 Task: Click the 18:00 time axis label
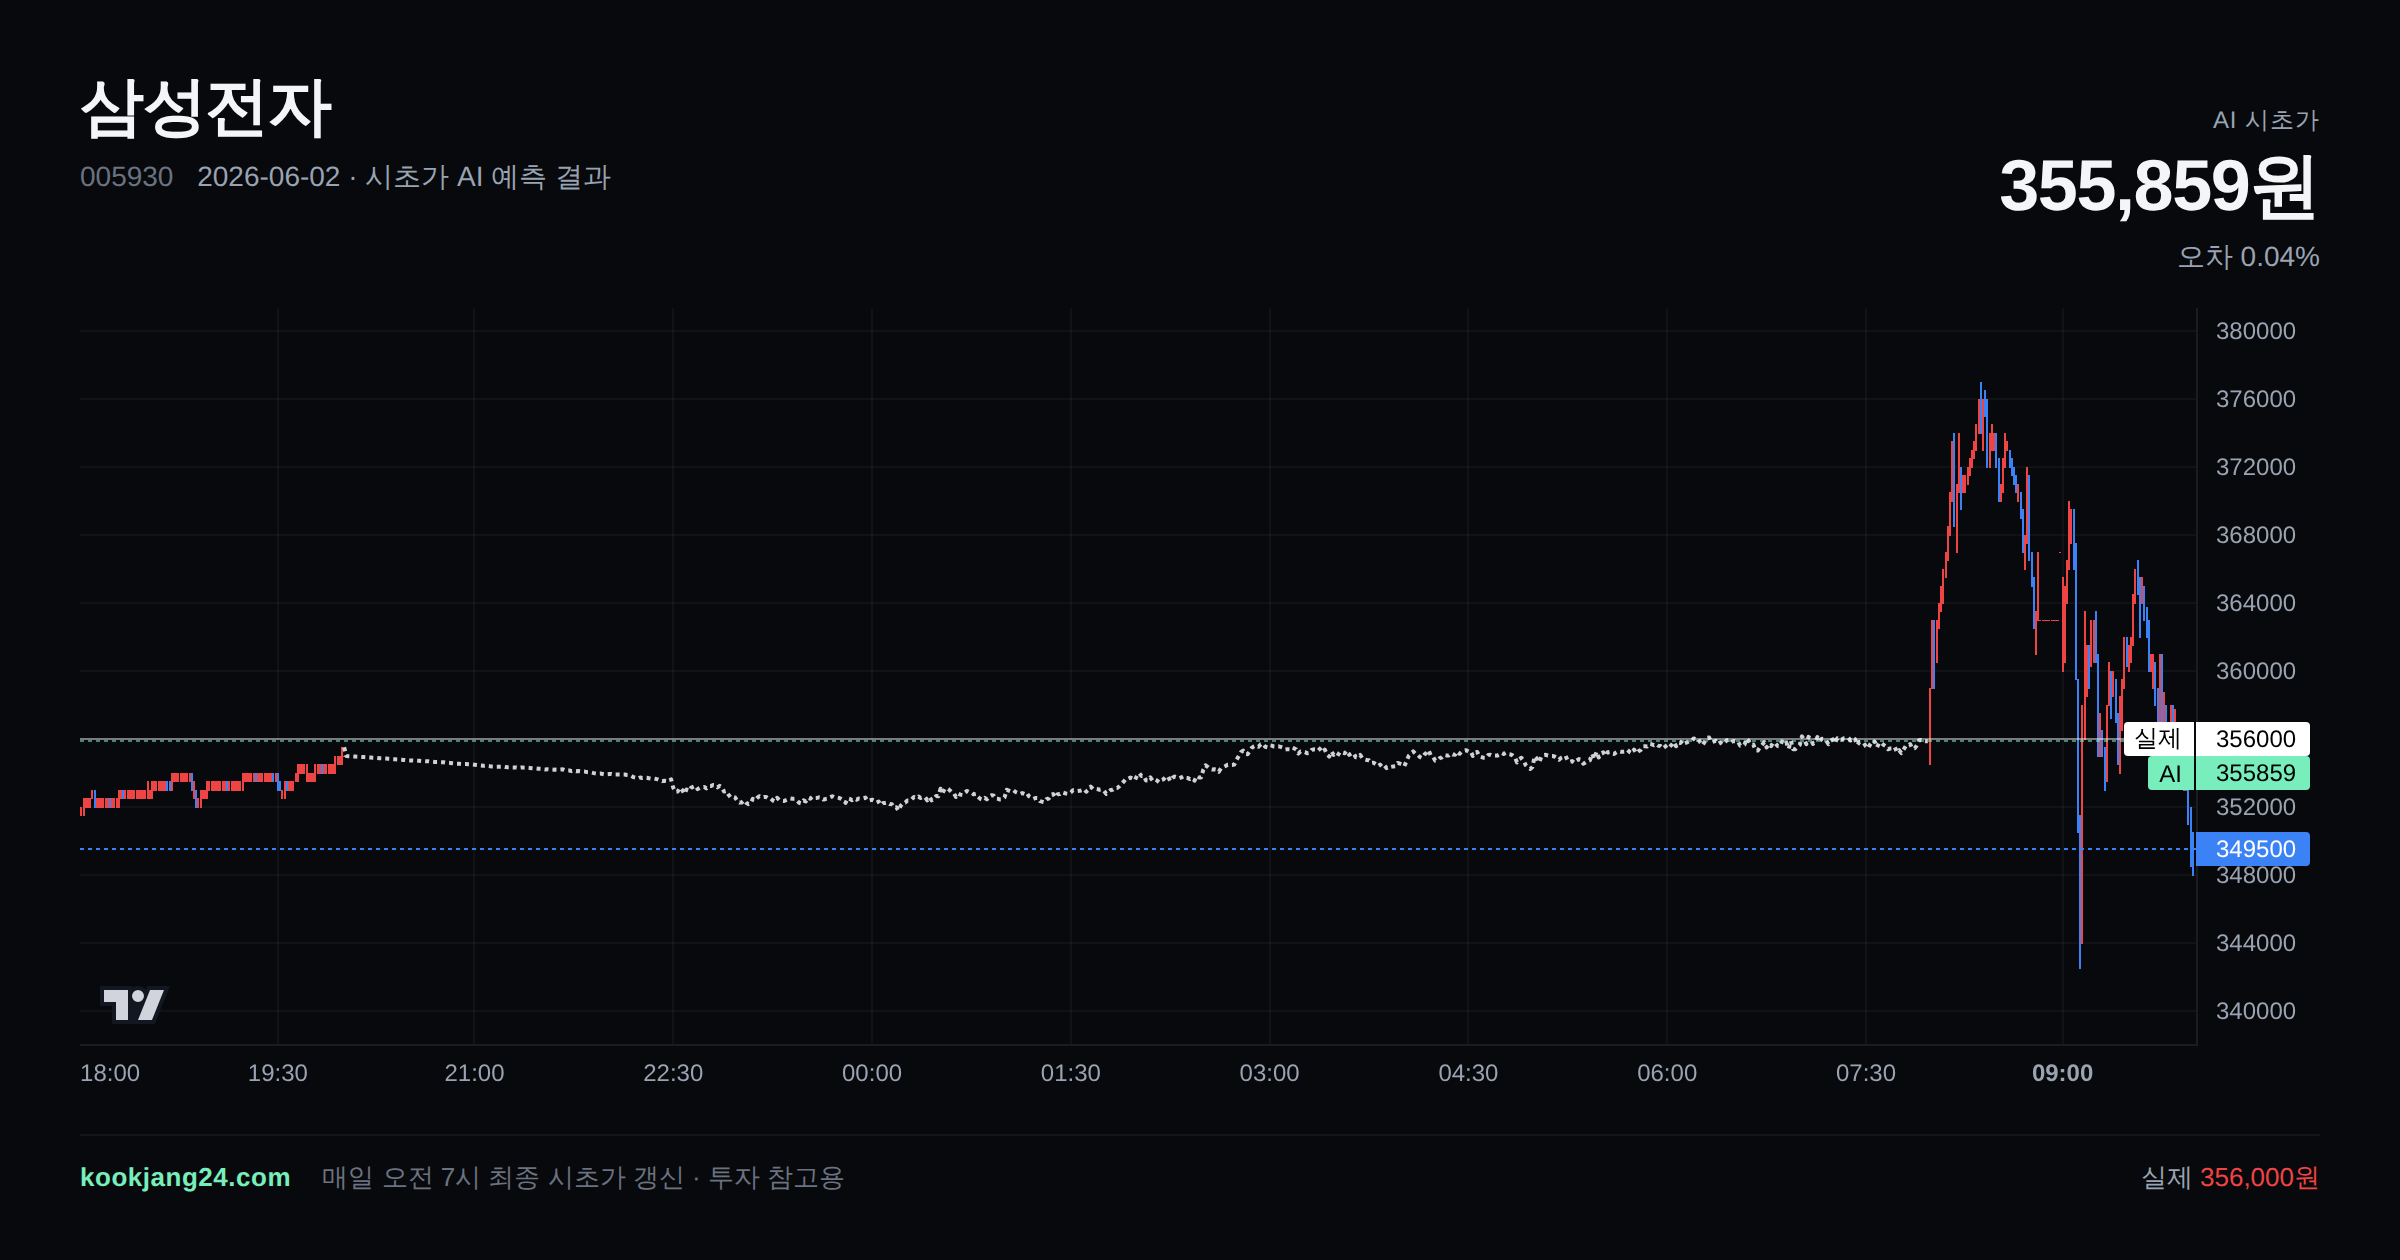tap(110, 1073)
